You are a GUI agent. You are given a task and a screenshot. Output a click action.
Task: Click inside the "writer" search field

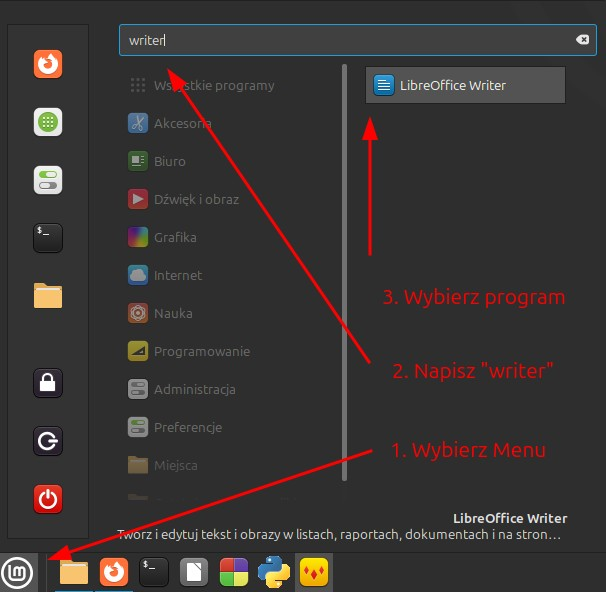(340, 40)
